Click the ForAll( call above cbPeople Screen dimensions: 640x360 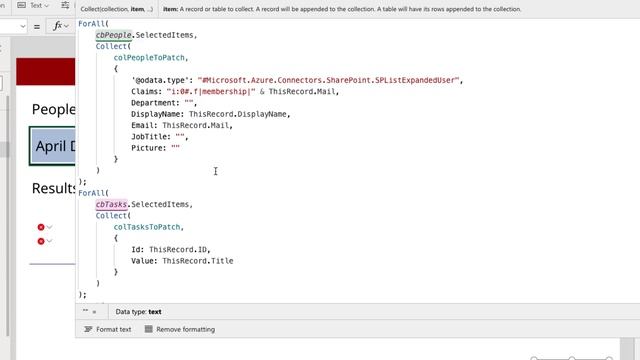pos(93,24)
